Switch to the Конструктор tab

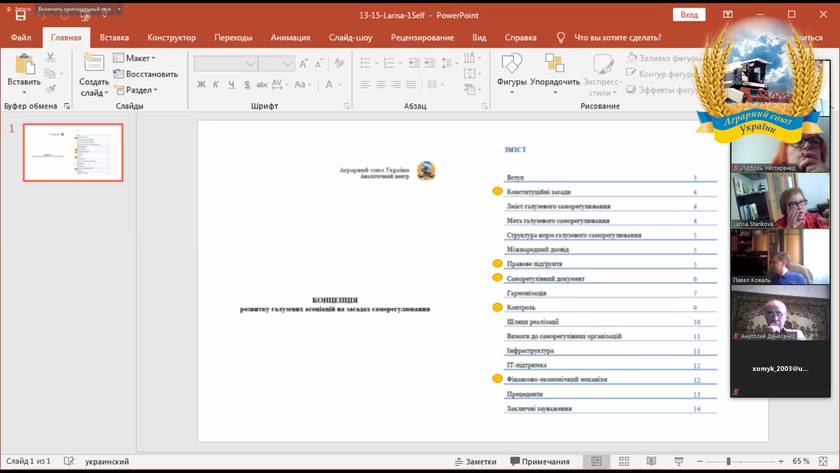pyautogui.click(x=171, y=37)
